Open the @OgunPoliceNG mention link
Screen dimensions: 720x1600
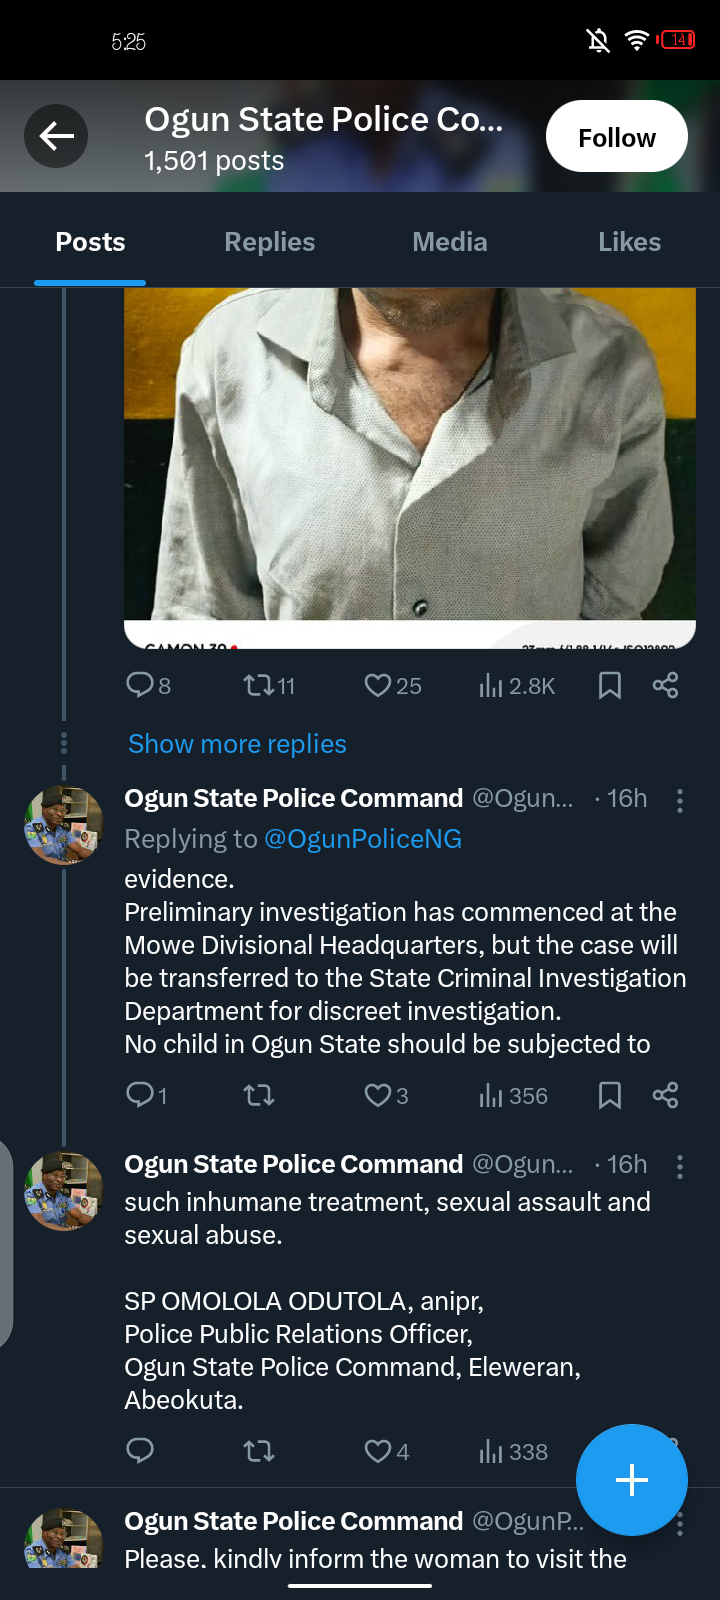click(x=362, y=839)
